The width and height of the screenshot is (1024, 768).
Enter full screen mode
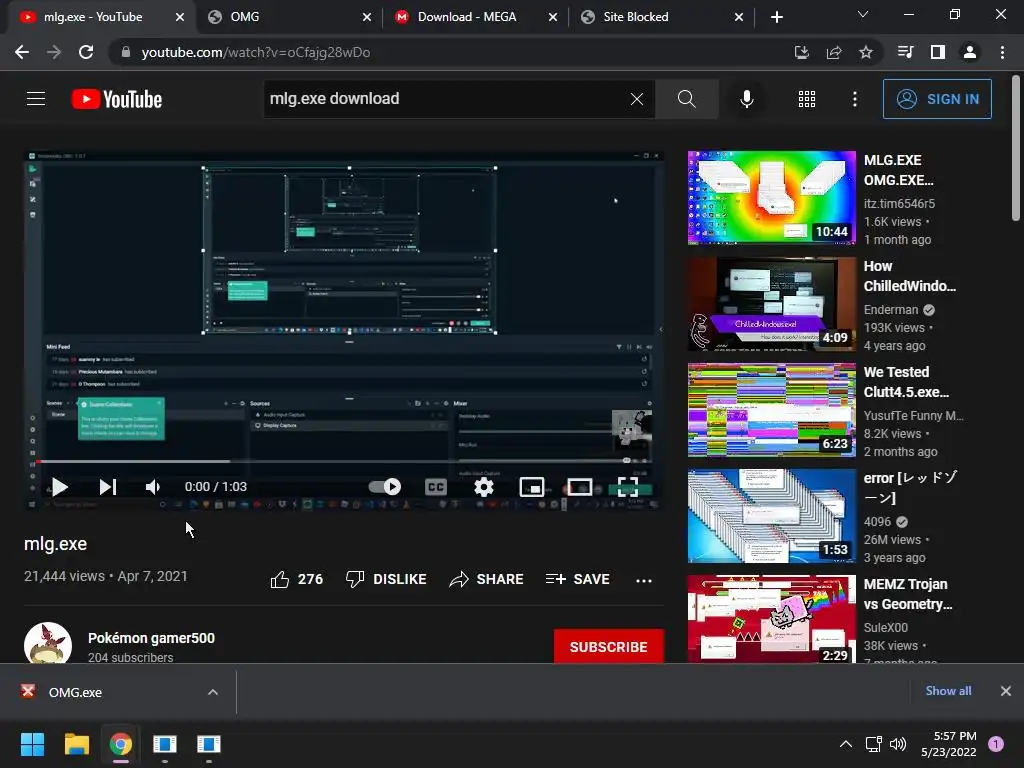[628, 487]
